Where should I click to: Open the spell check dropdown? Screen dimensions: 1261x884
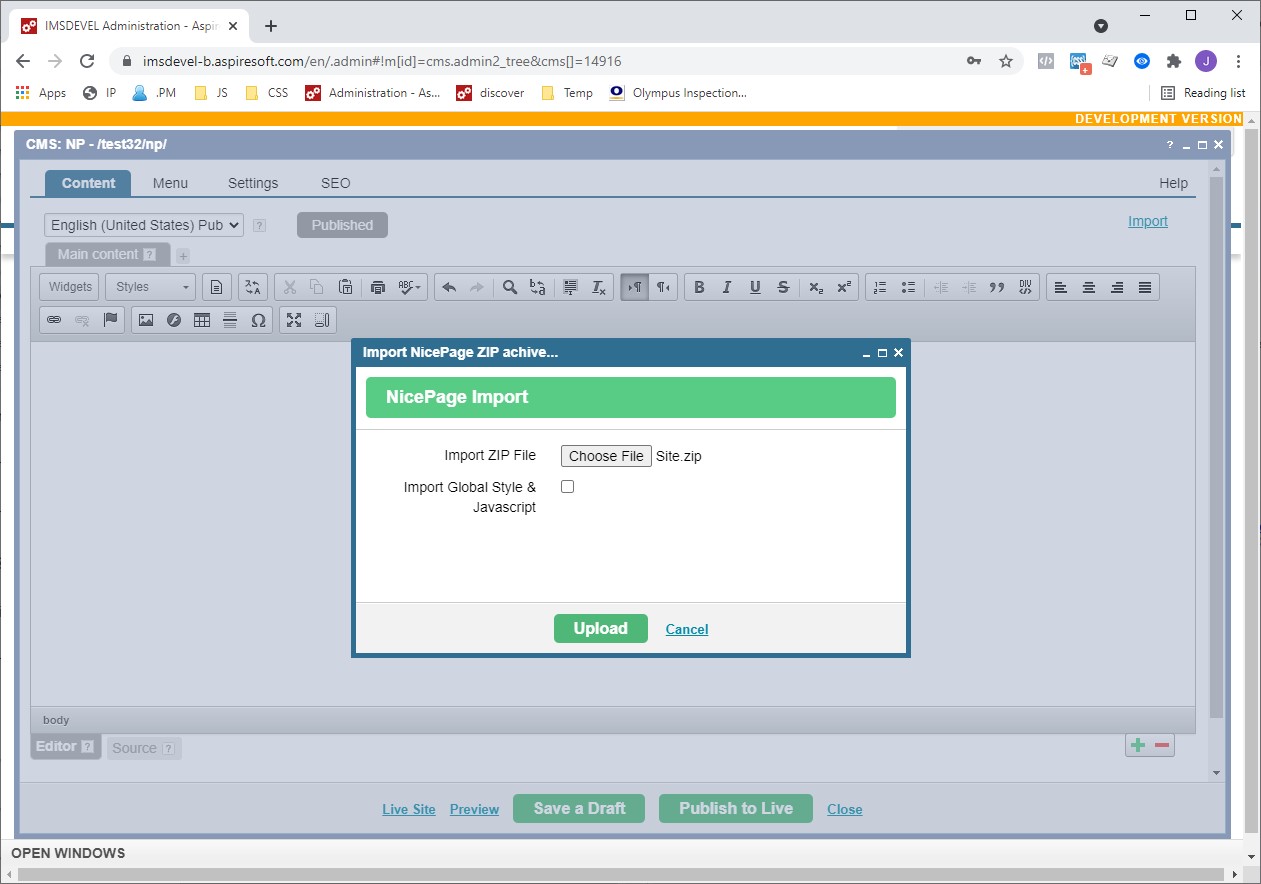tap(410, 288)
